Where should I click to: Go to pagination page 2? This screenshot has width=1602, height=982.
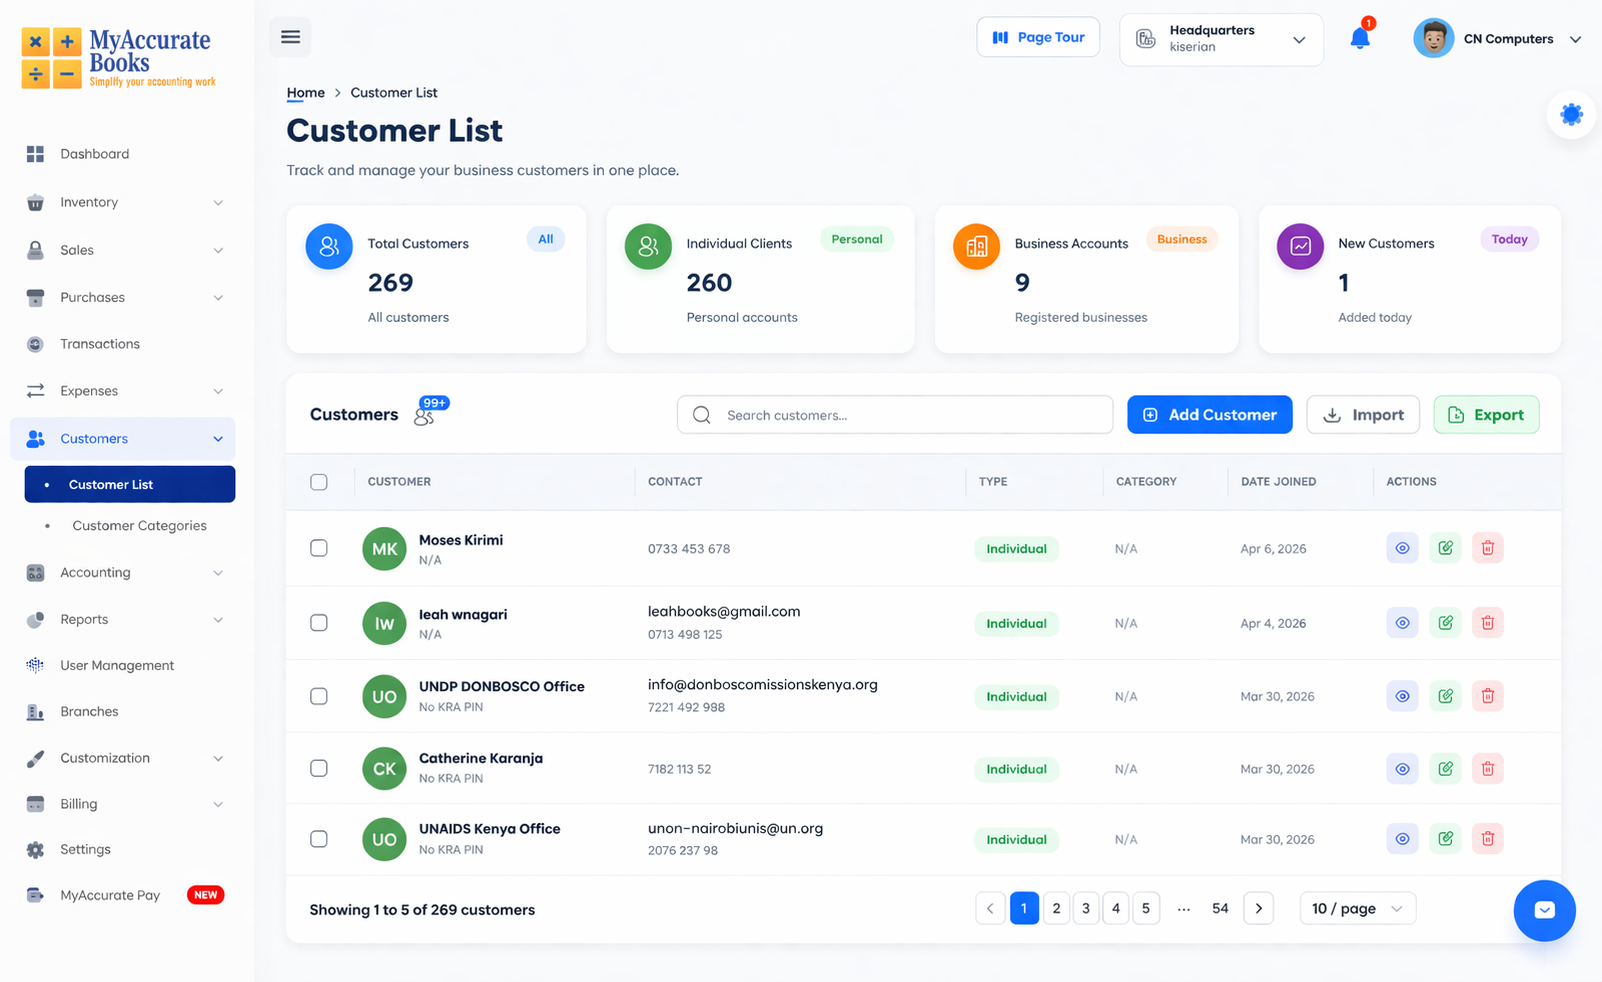(1056, 908)
